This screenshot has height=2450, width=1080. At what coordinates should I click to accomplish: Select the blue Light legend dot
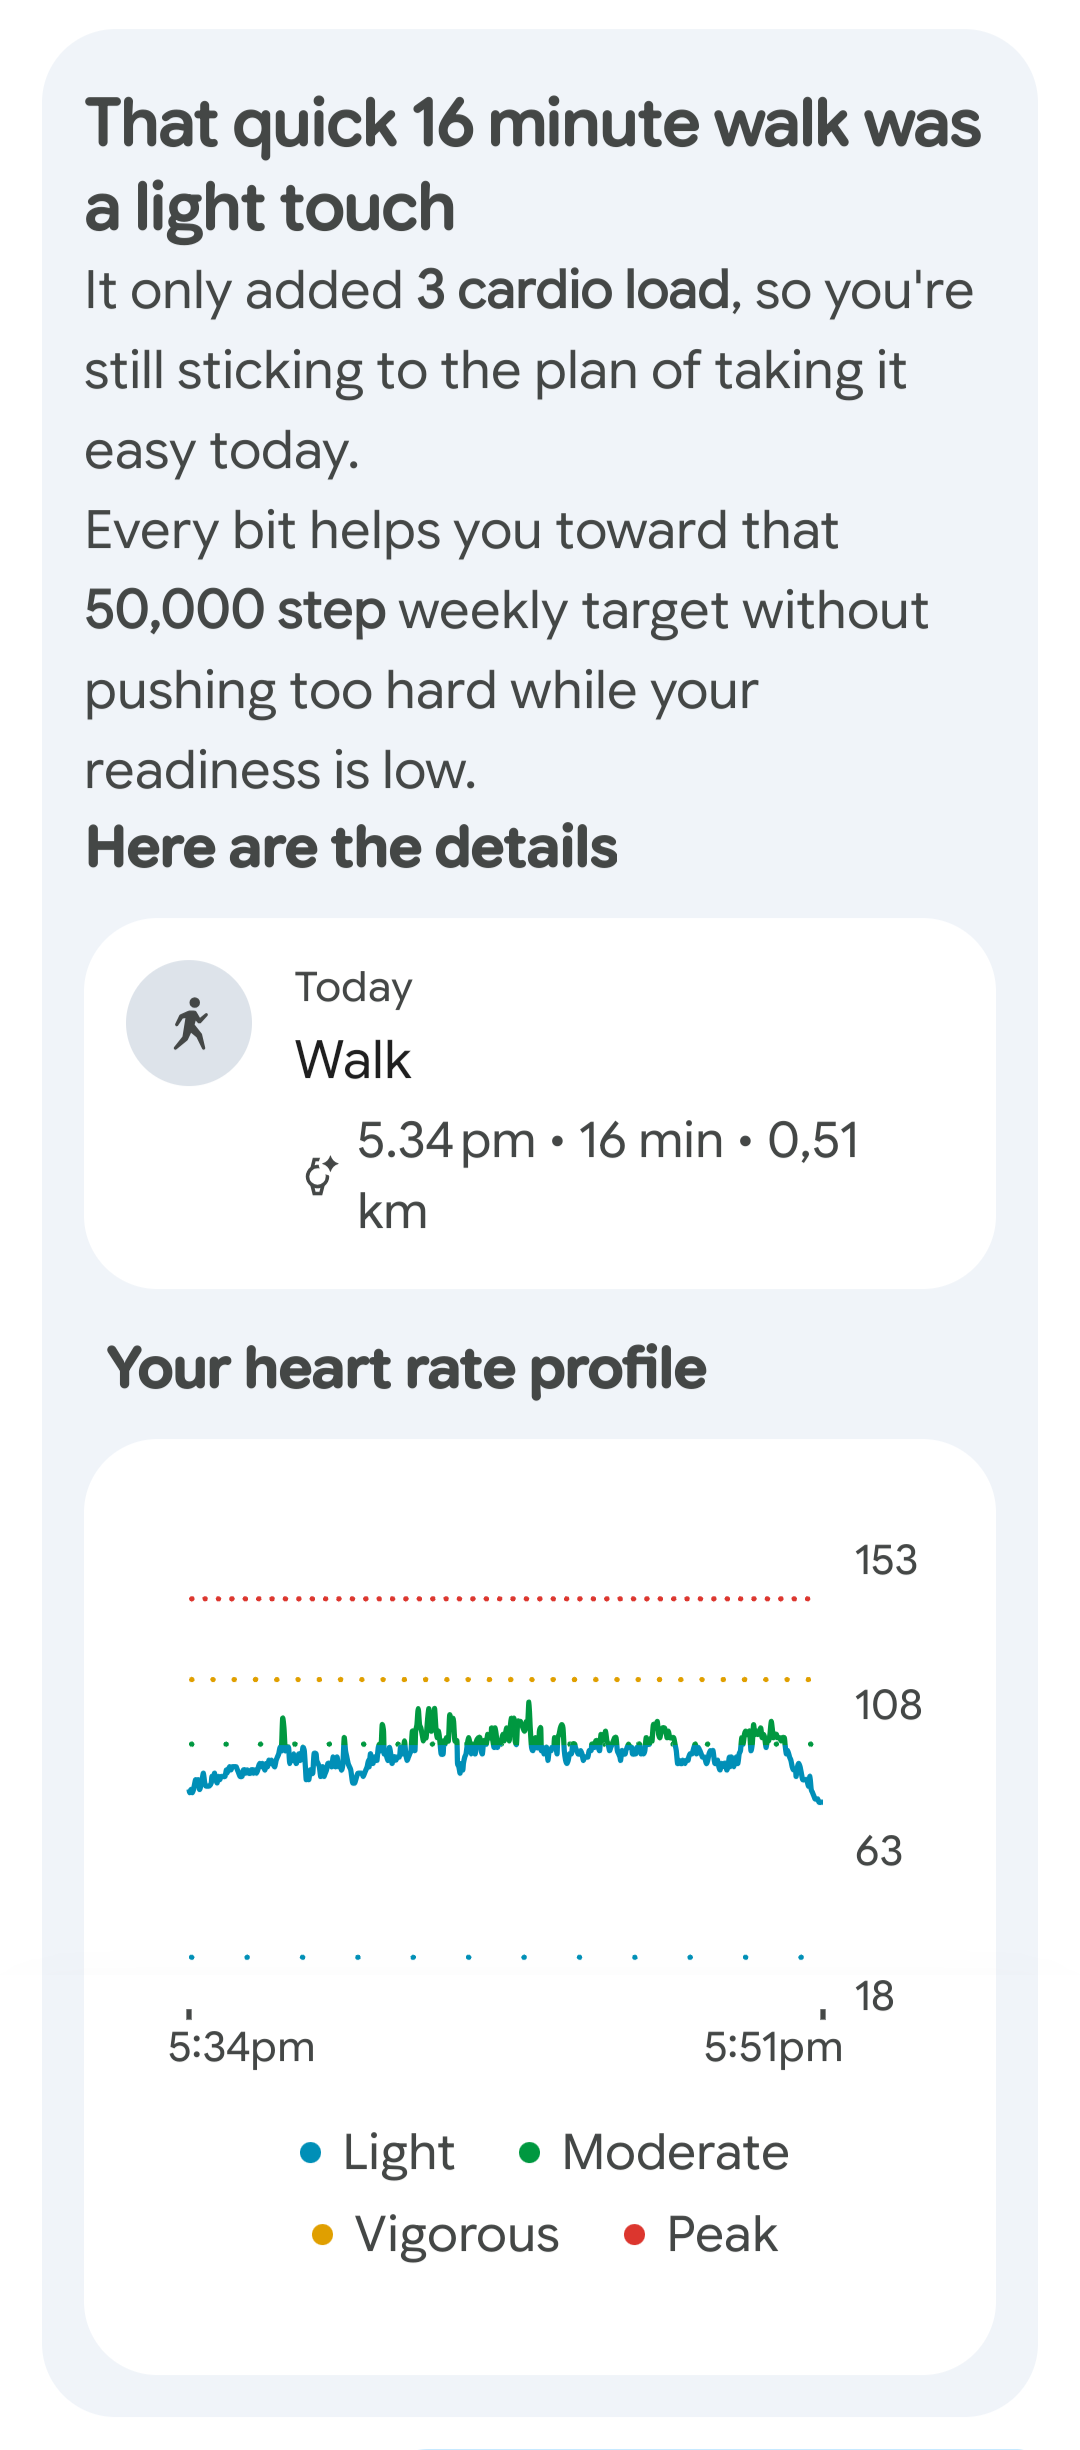[311, 2152]
